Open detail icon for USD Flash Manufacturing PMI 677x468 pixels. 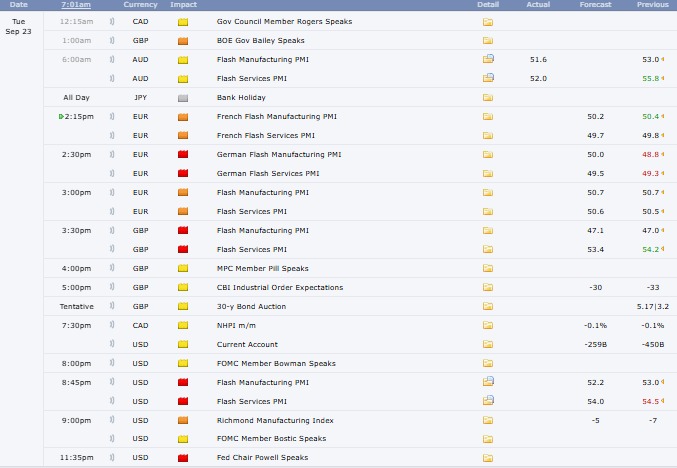[488, 382]
